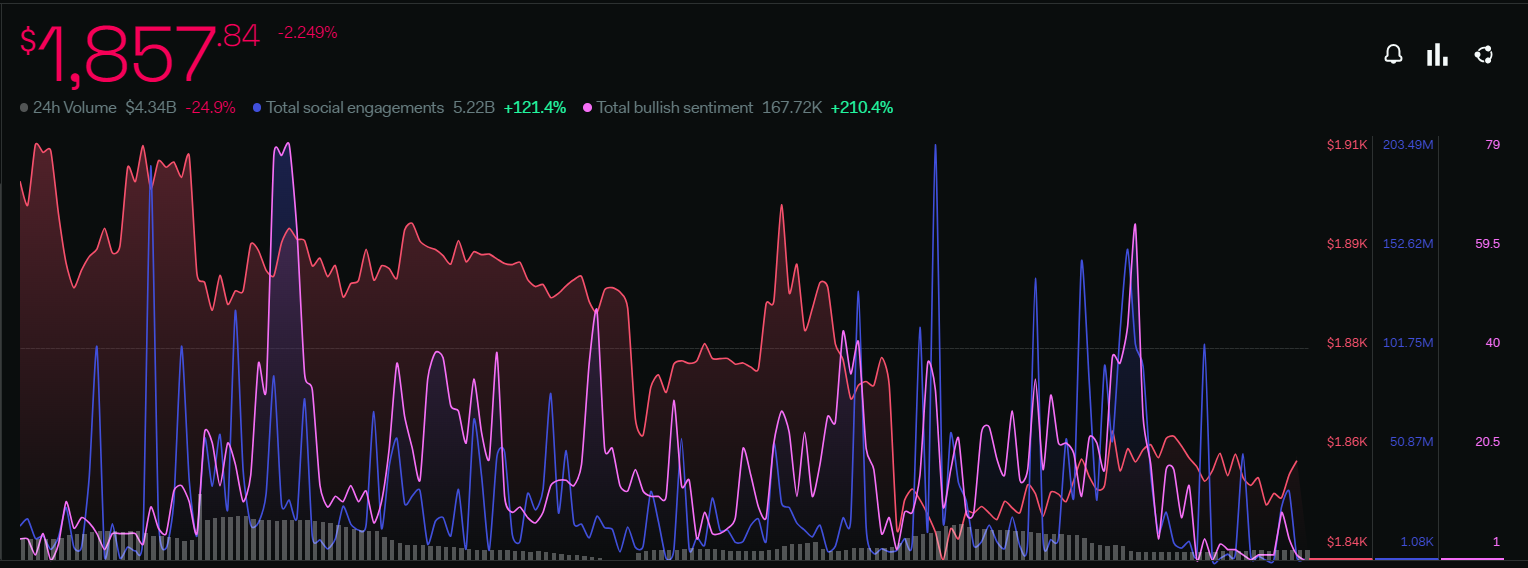1528x568 pixels.
Task: Open the bar chart view icon
Action: click(x=1437, y=55)
